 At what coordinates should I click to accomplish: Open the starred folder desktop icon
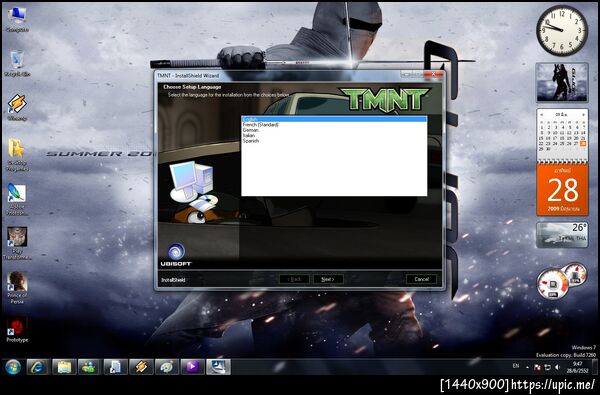(17, 155)
